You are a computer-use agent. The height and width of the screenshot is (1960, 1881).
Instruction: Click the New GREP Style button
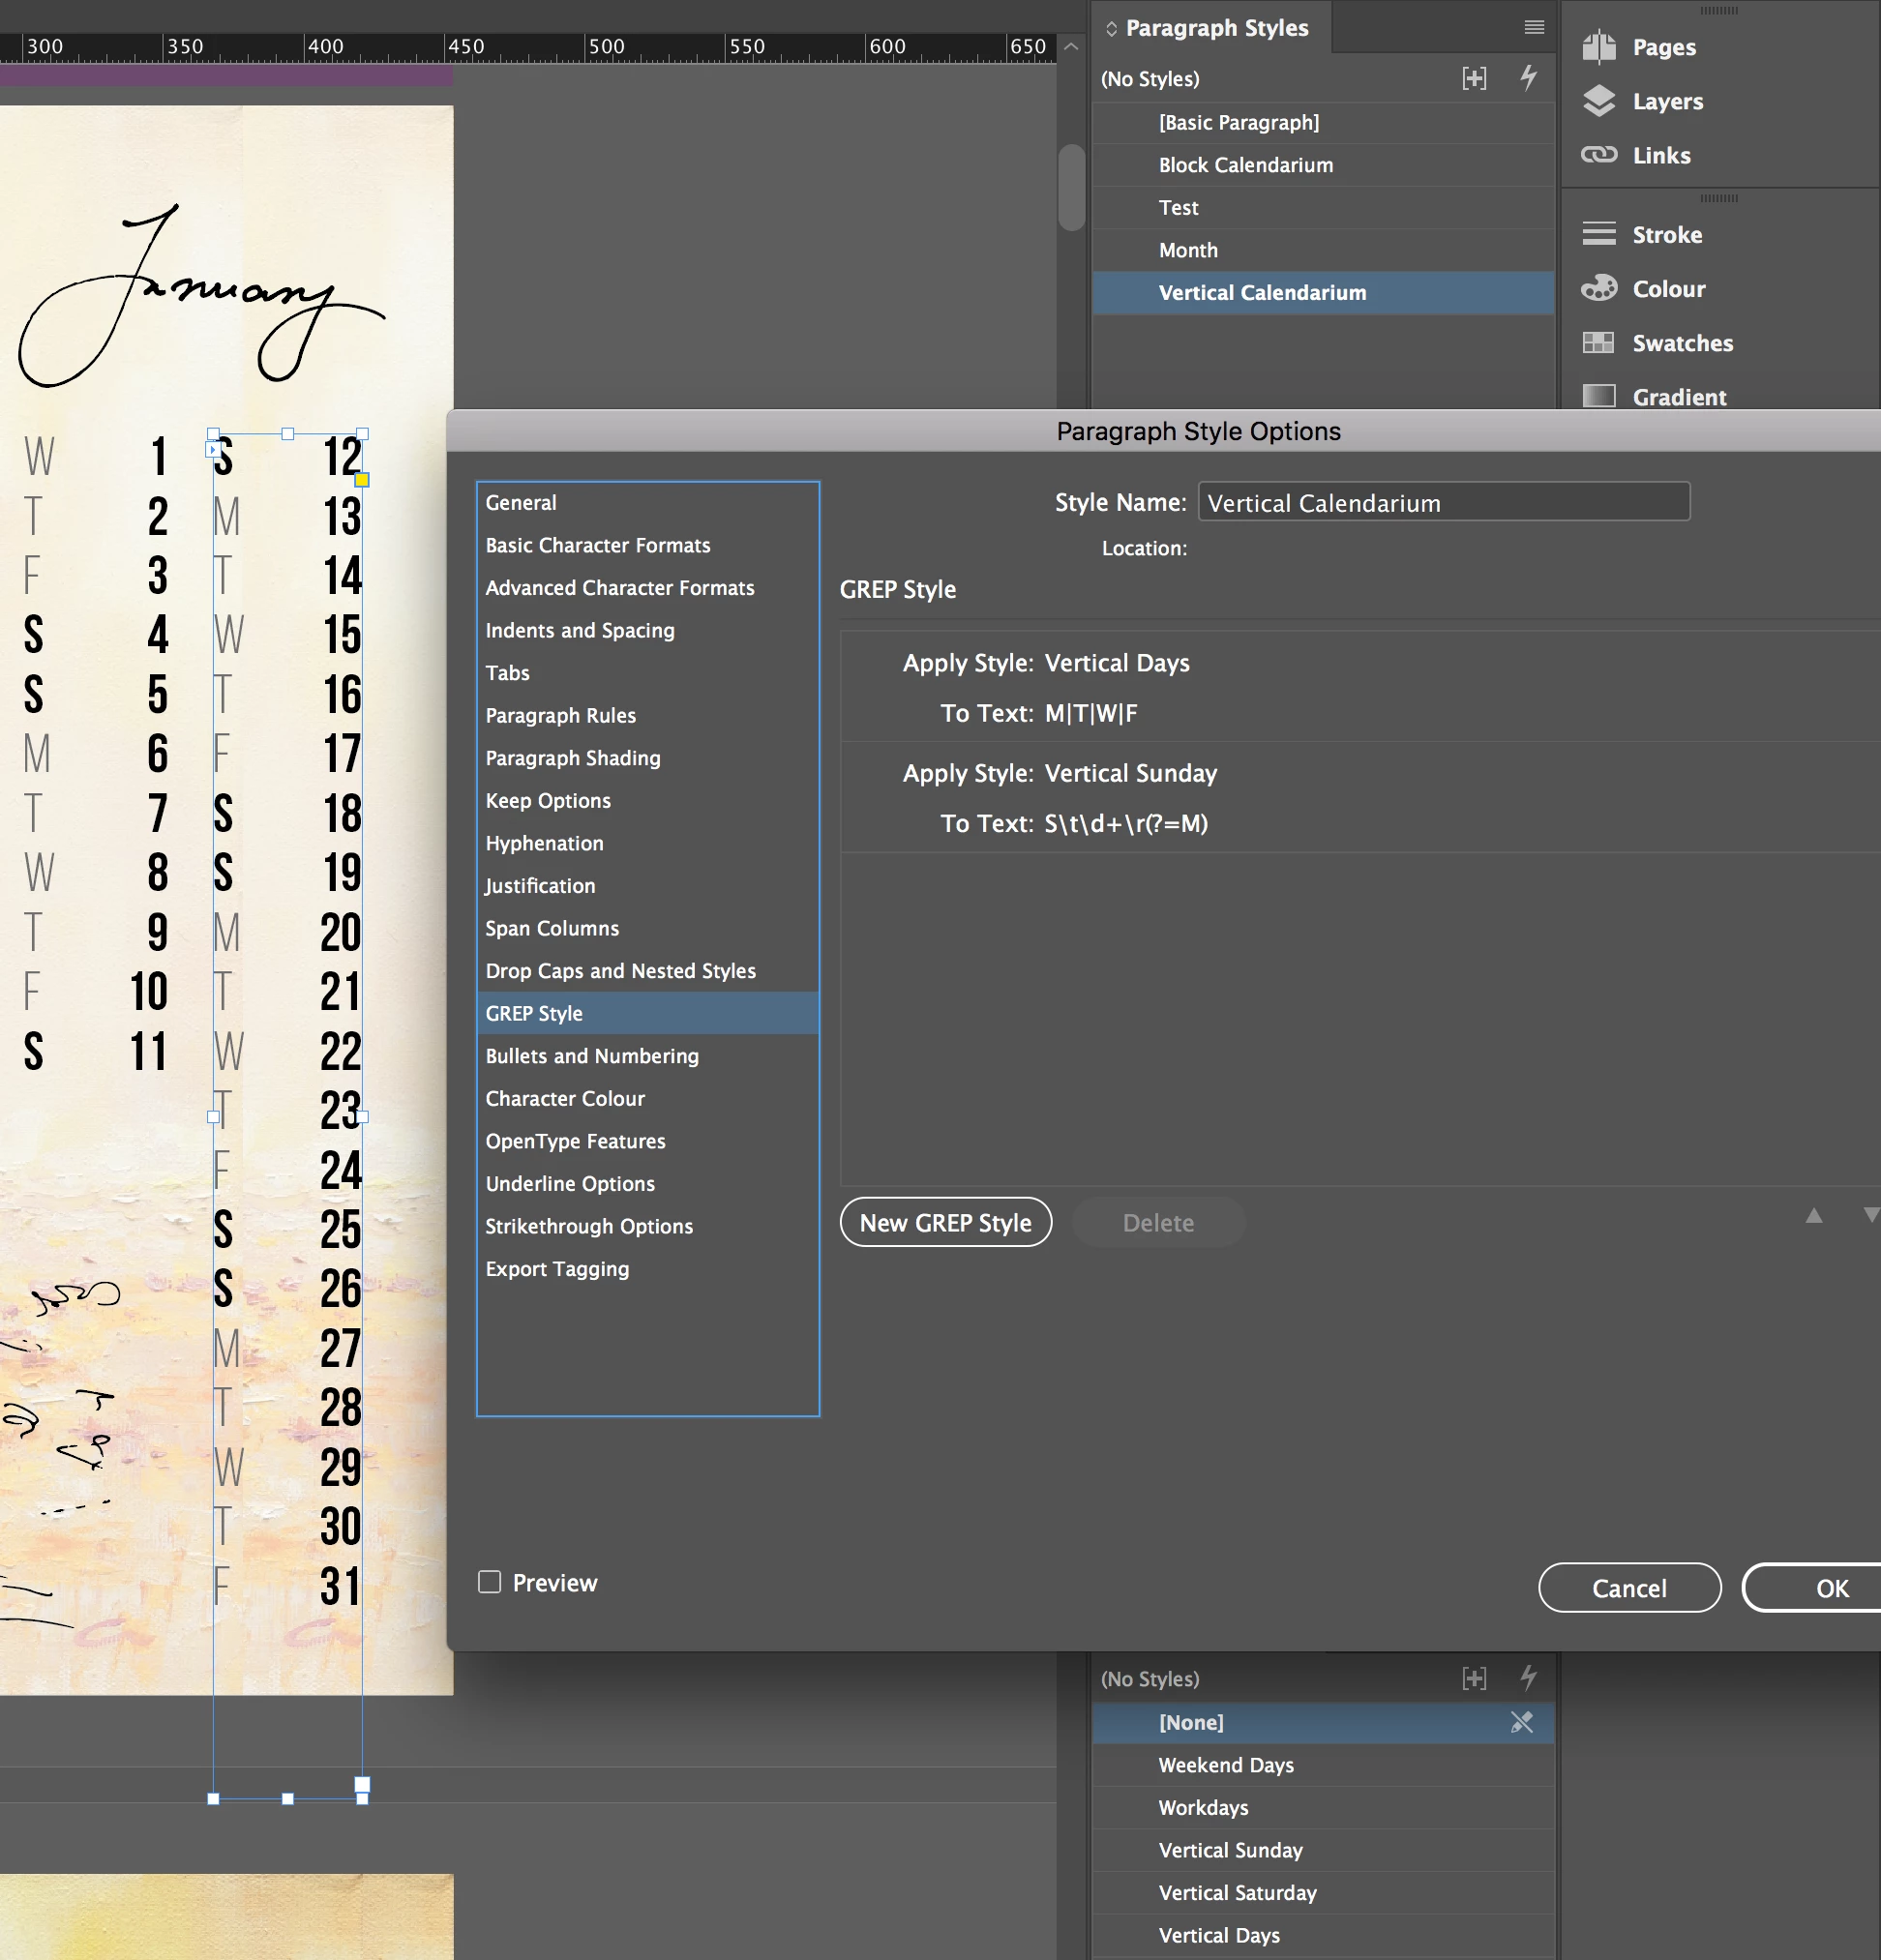[945, 1222]
